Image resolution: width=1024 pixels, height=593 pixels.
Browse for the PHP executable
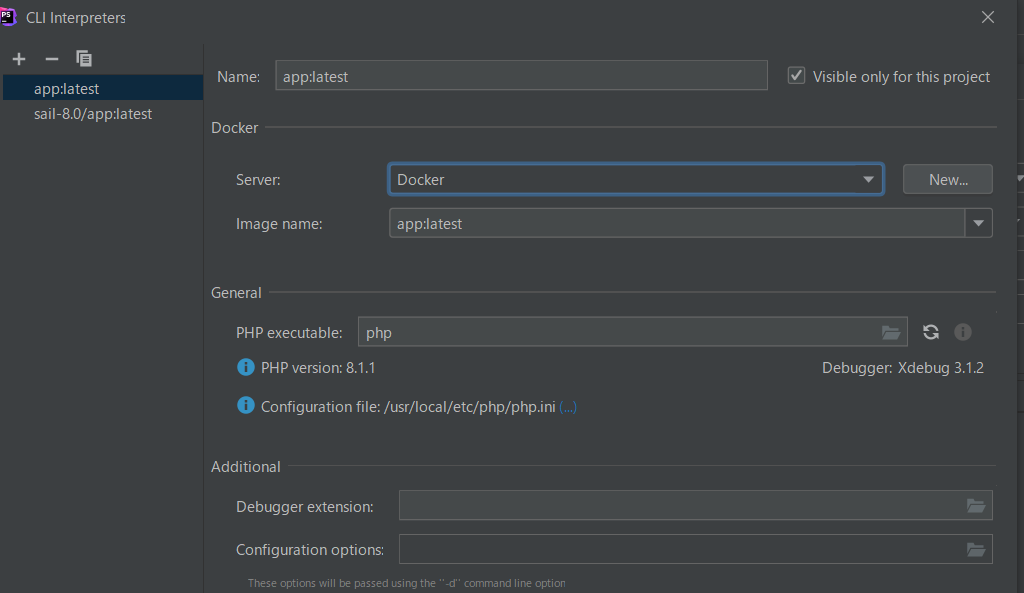891,332
